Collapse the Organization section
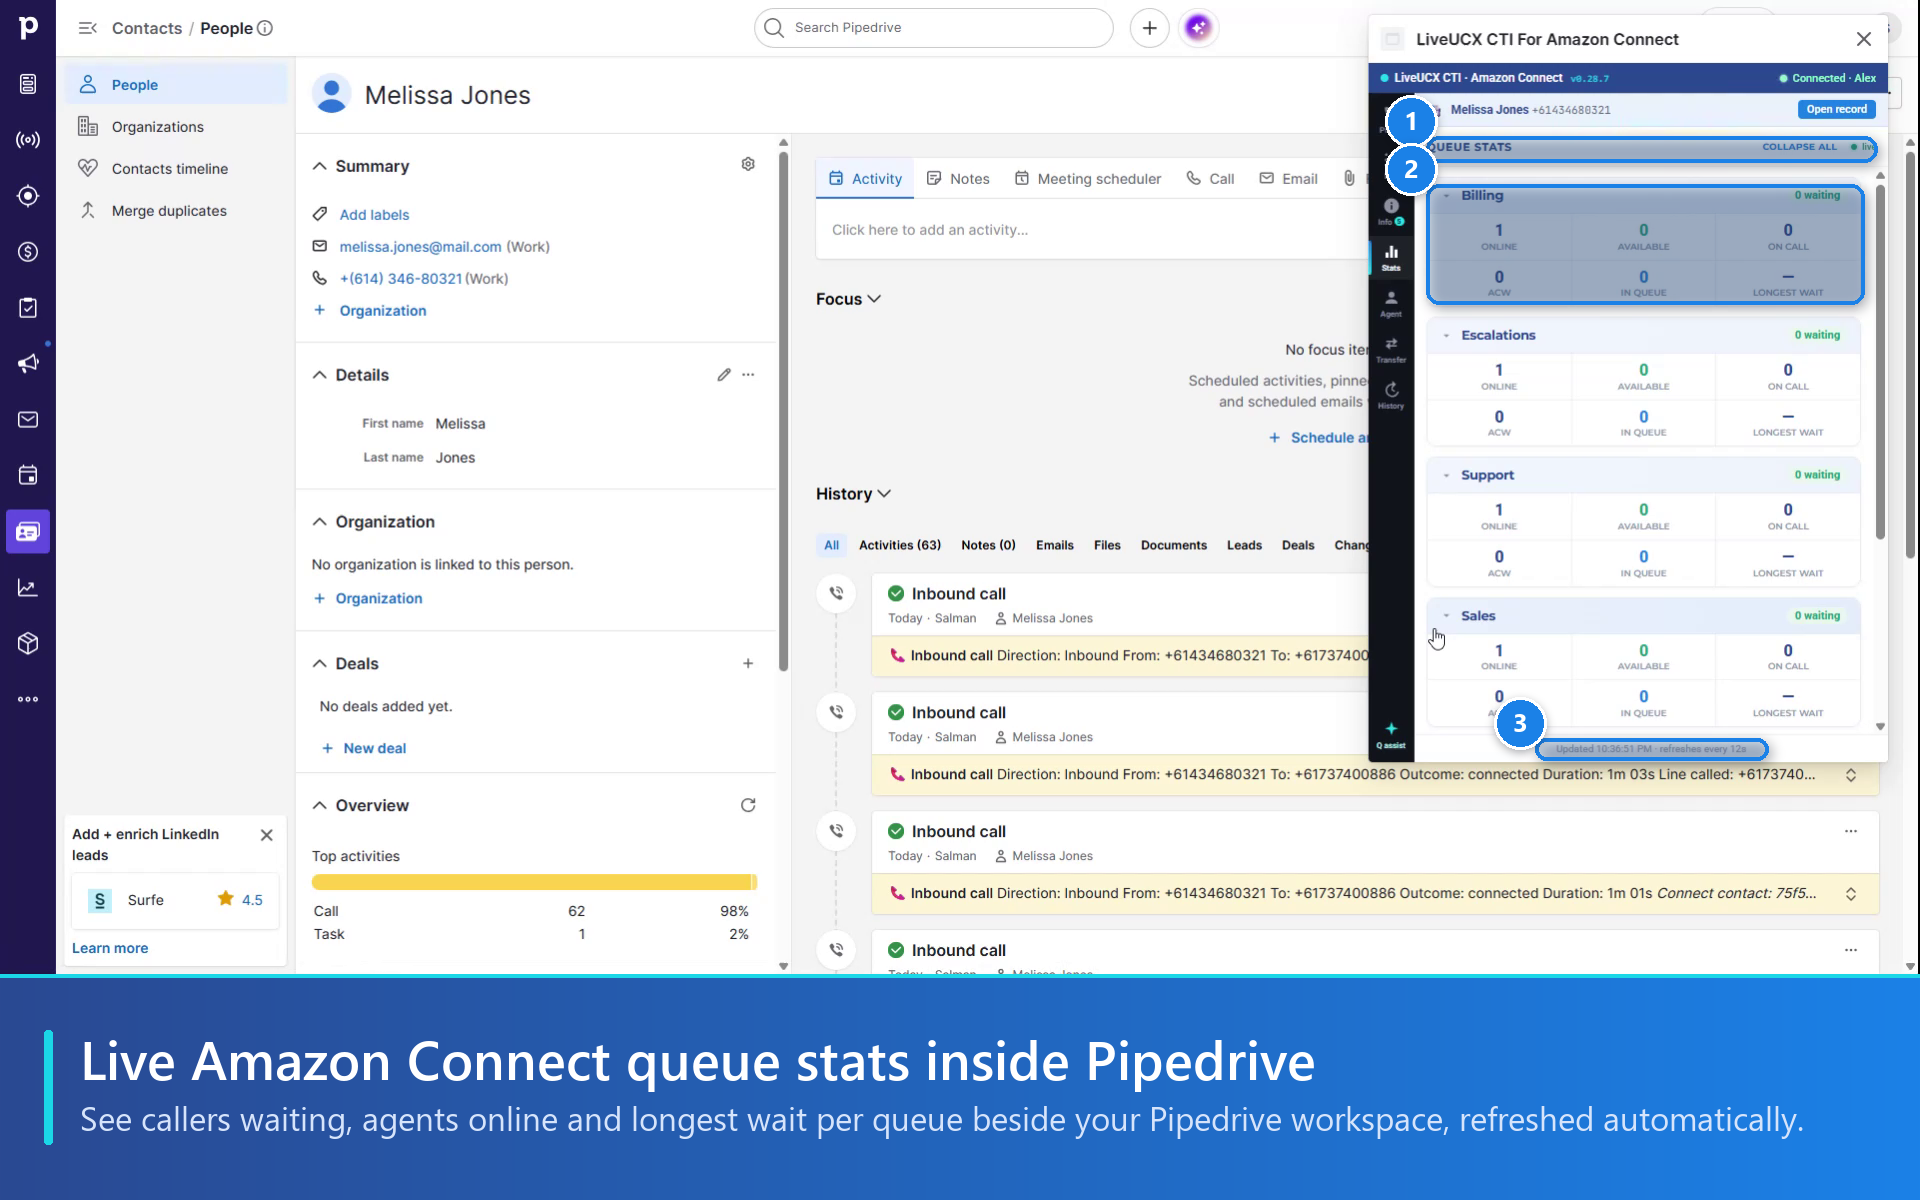The image size is (1920, 1200). click(x=320, y=522)
